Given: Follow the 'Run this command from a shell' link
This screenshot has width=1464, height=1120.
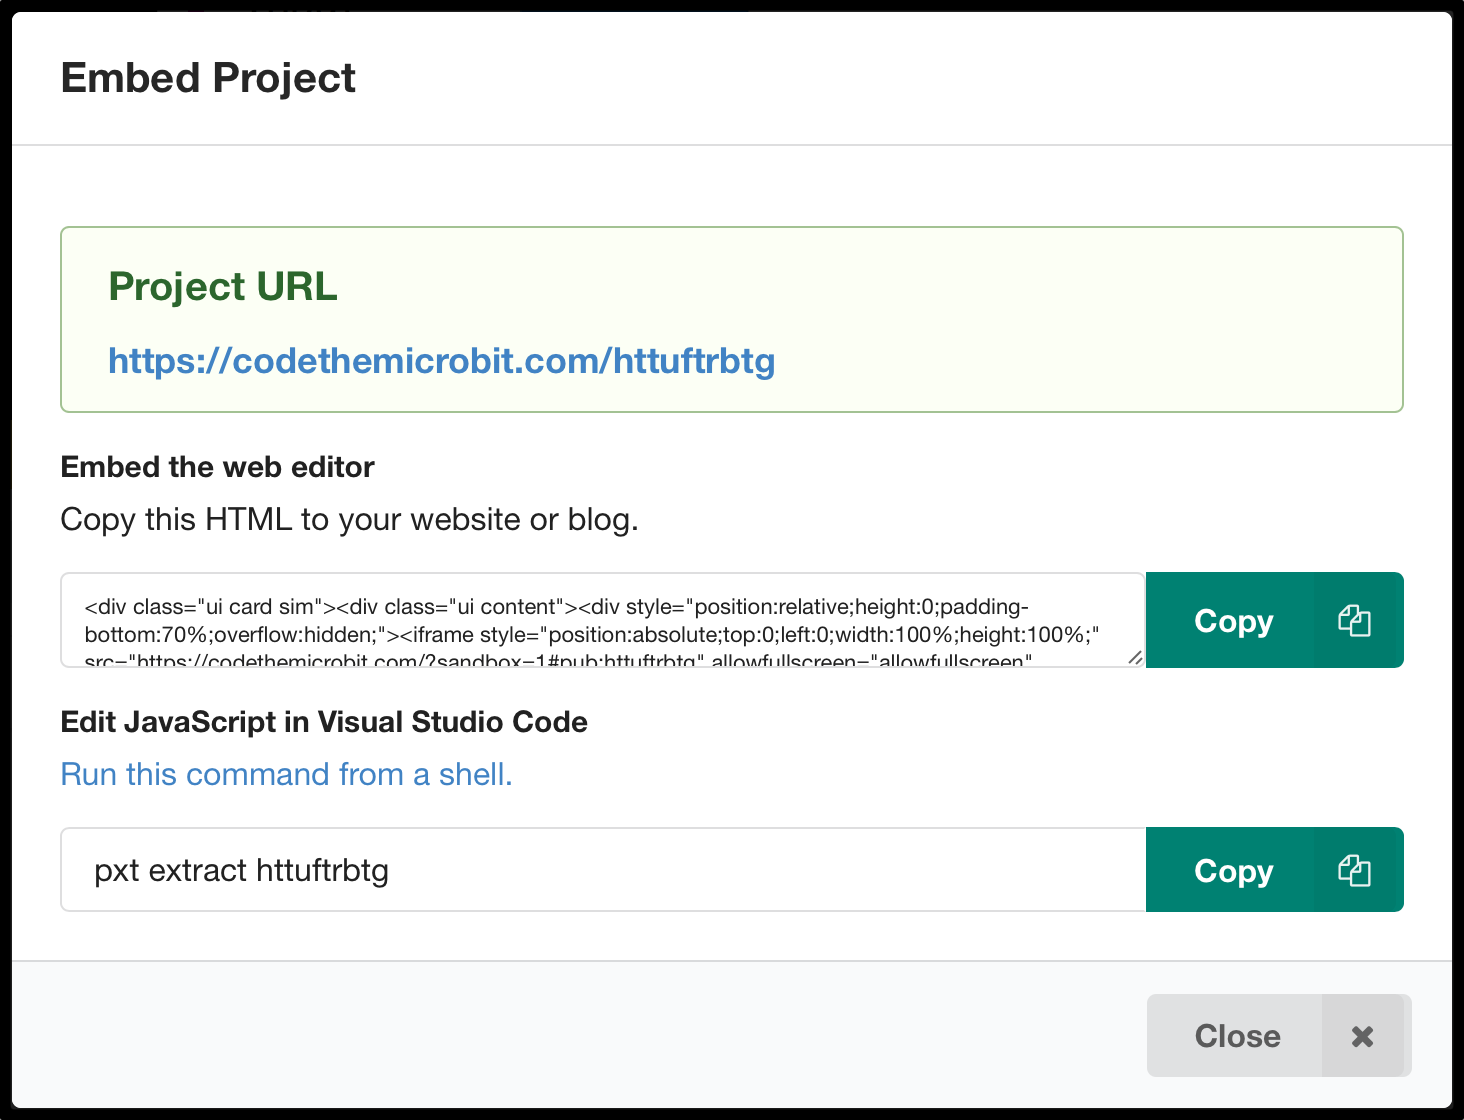Looking at the screenshot, I should [286, 774].
